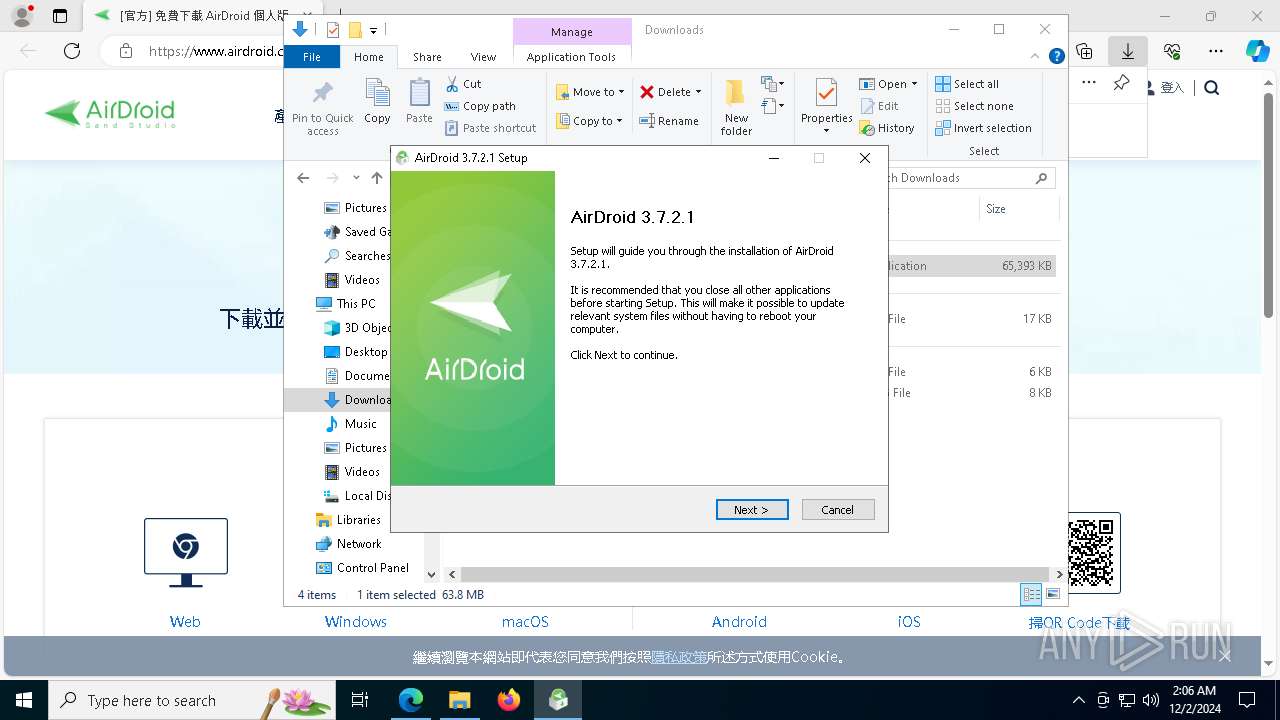Click History in the ribbon
The image size is (1280, 720).
click(x=887, y=128)
